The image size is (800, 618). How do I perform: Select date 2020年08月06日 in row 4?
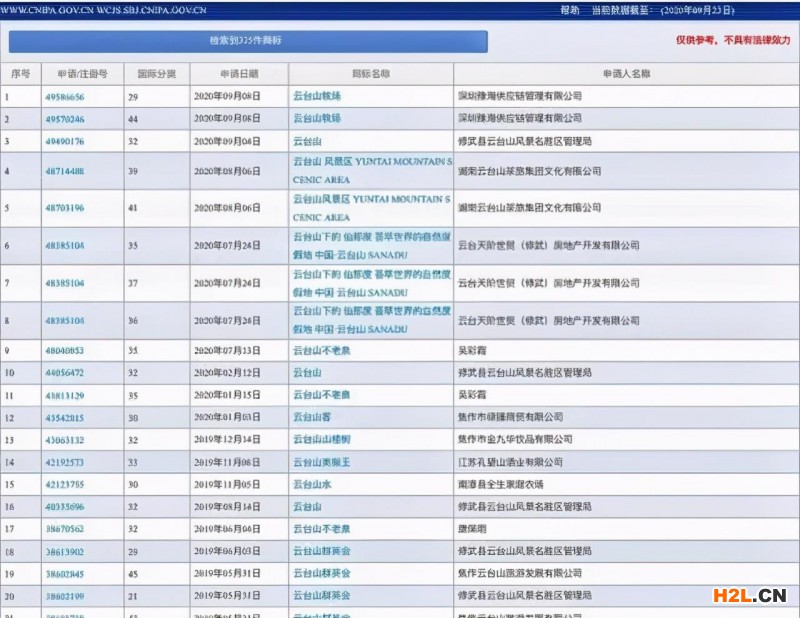pyautogui.click(x=227, y=171)
